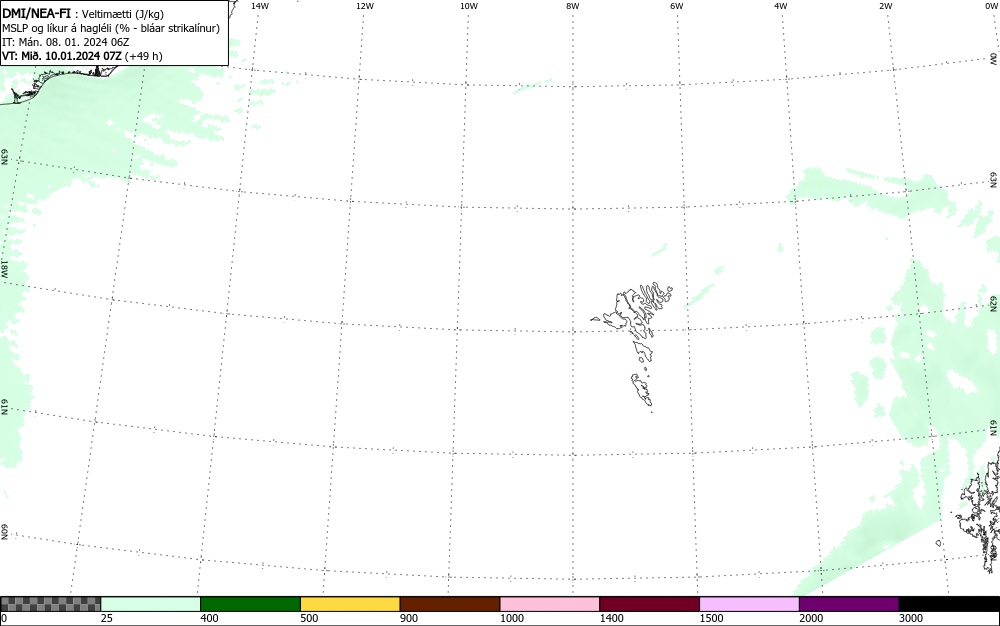1000x626 pixels.
Task: Click the southernmost Faroe island Suðuroy outline
Action: point(642,389)
